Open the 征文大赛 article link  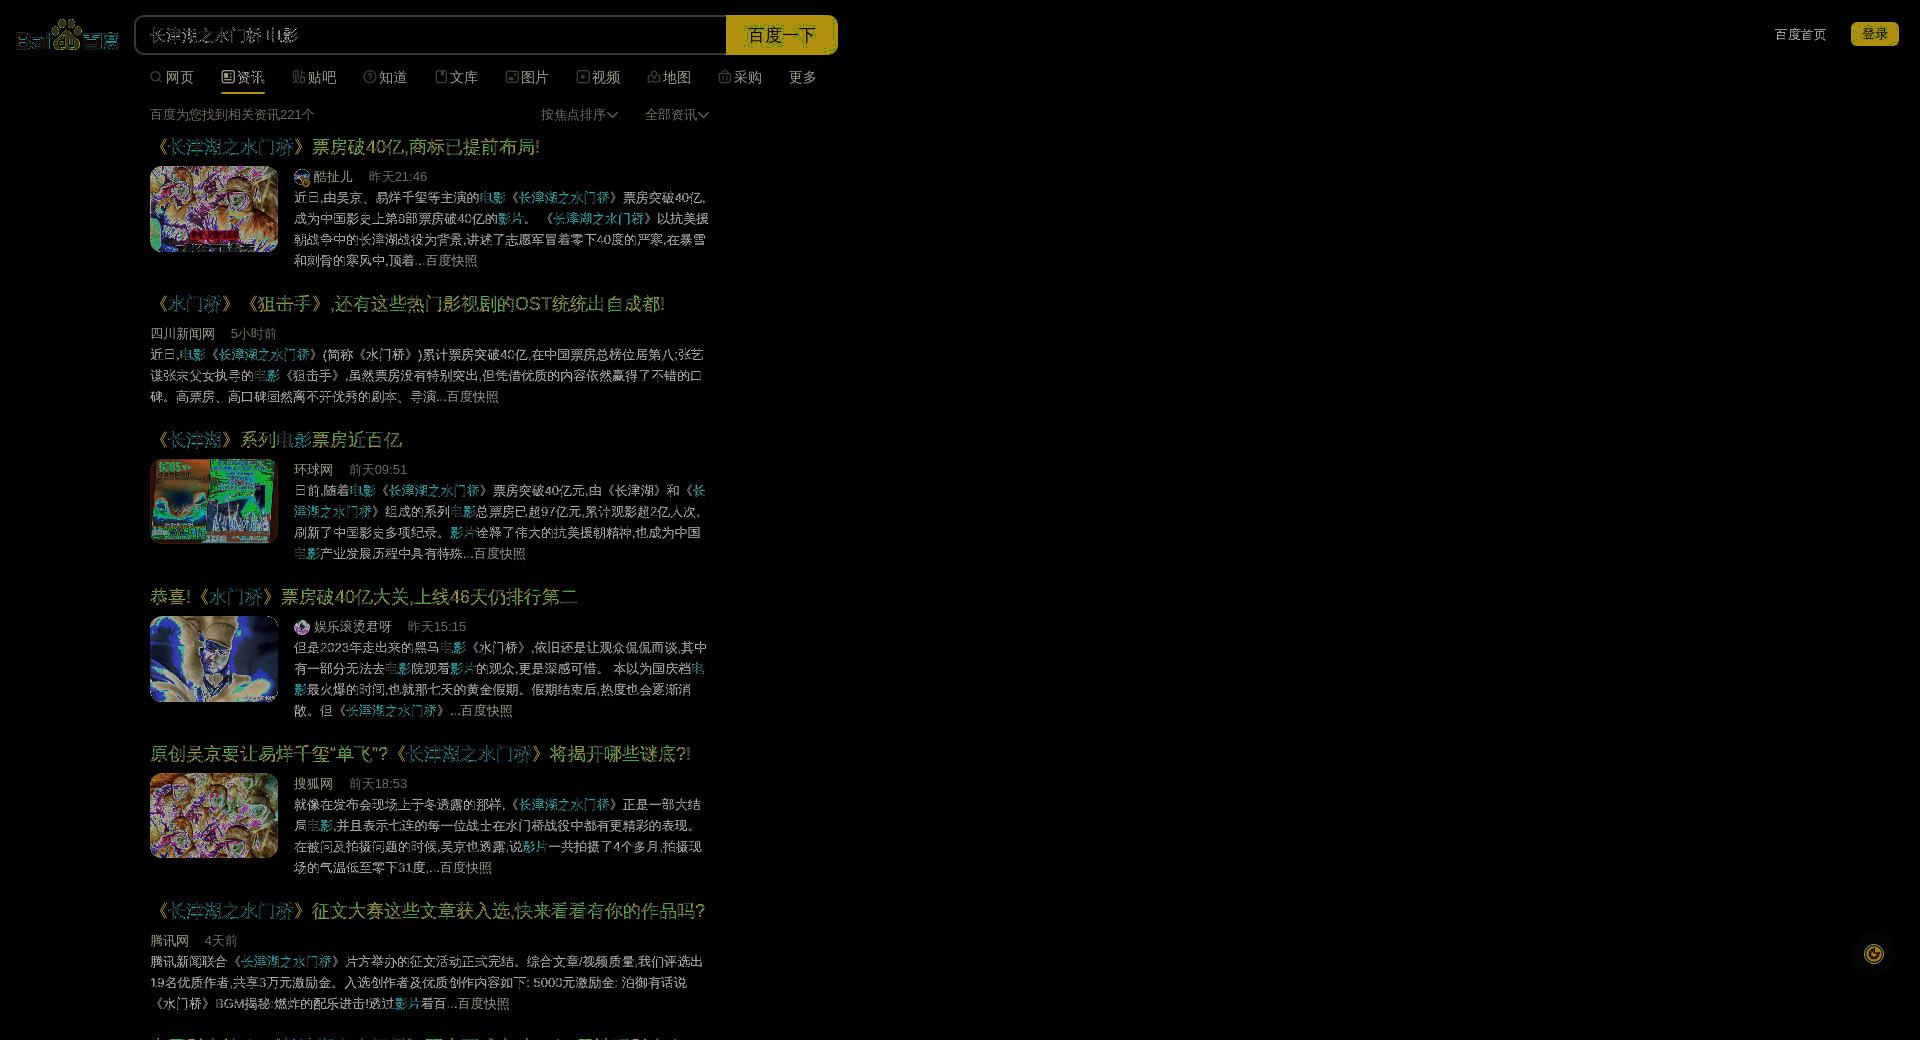coord(428,911)
